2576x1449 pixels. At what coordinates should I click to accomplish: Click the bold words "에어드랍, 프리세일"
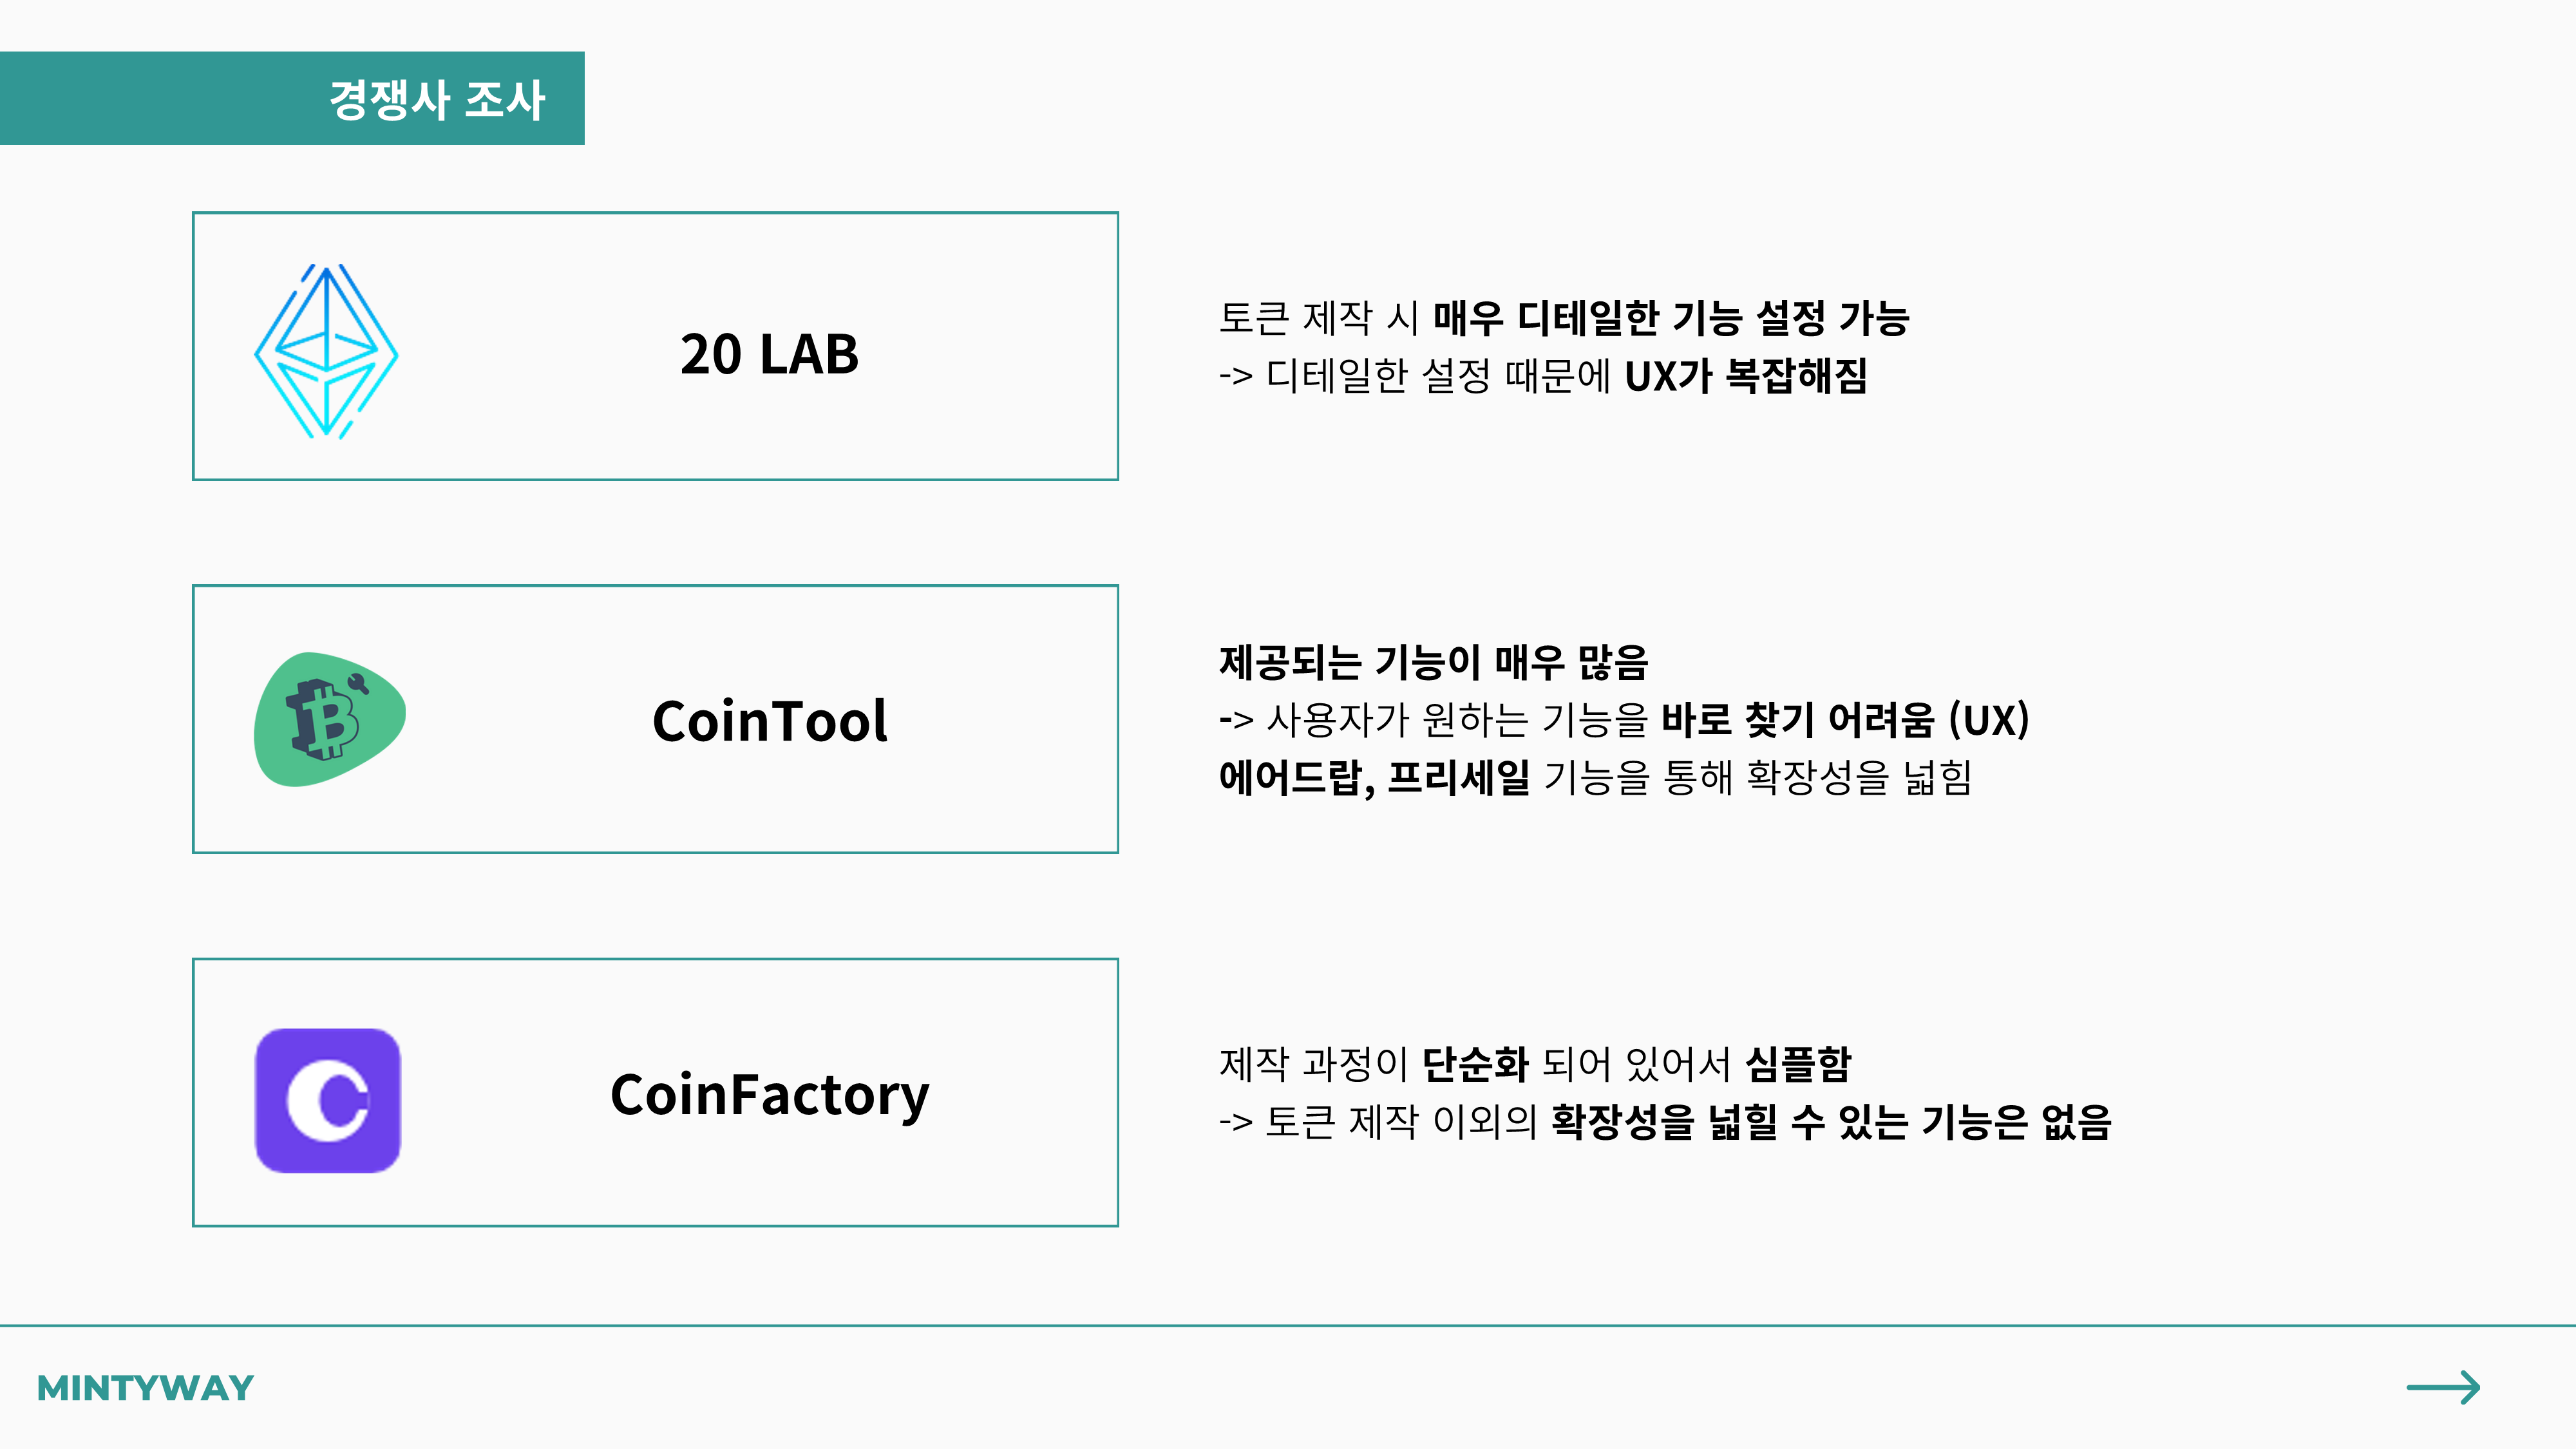(1374, 777)
